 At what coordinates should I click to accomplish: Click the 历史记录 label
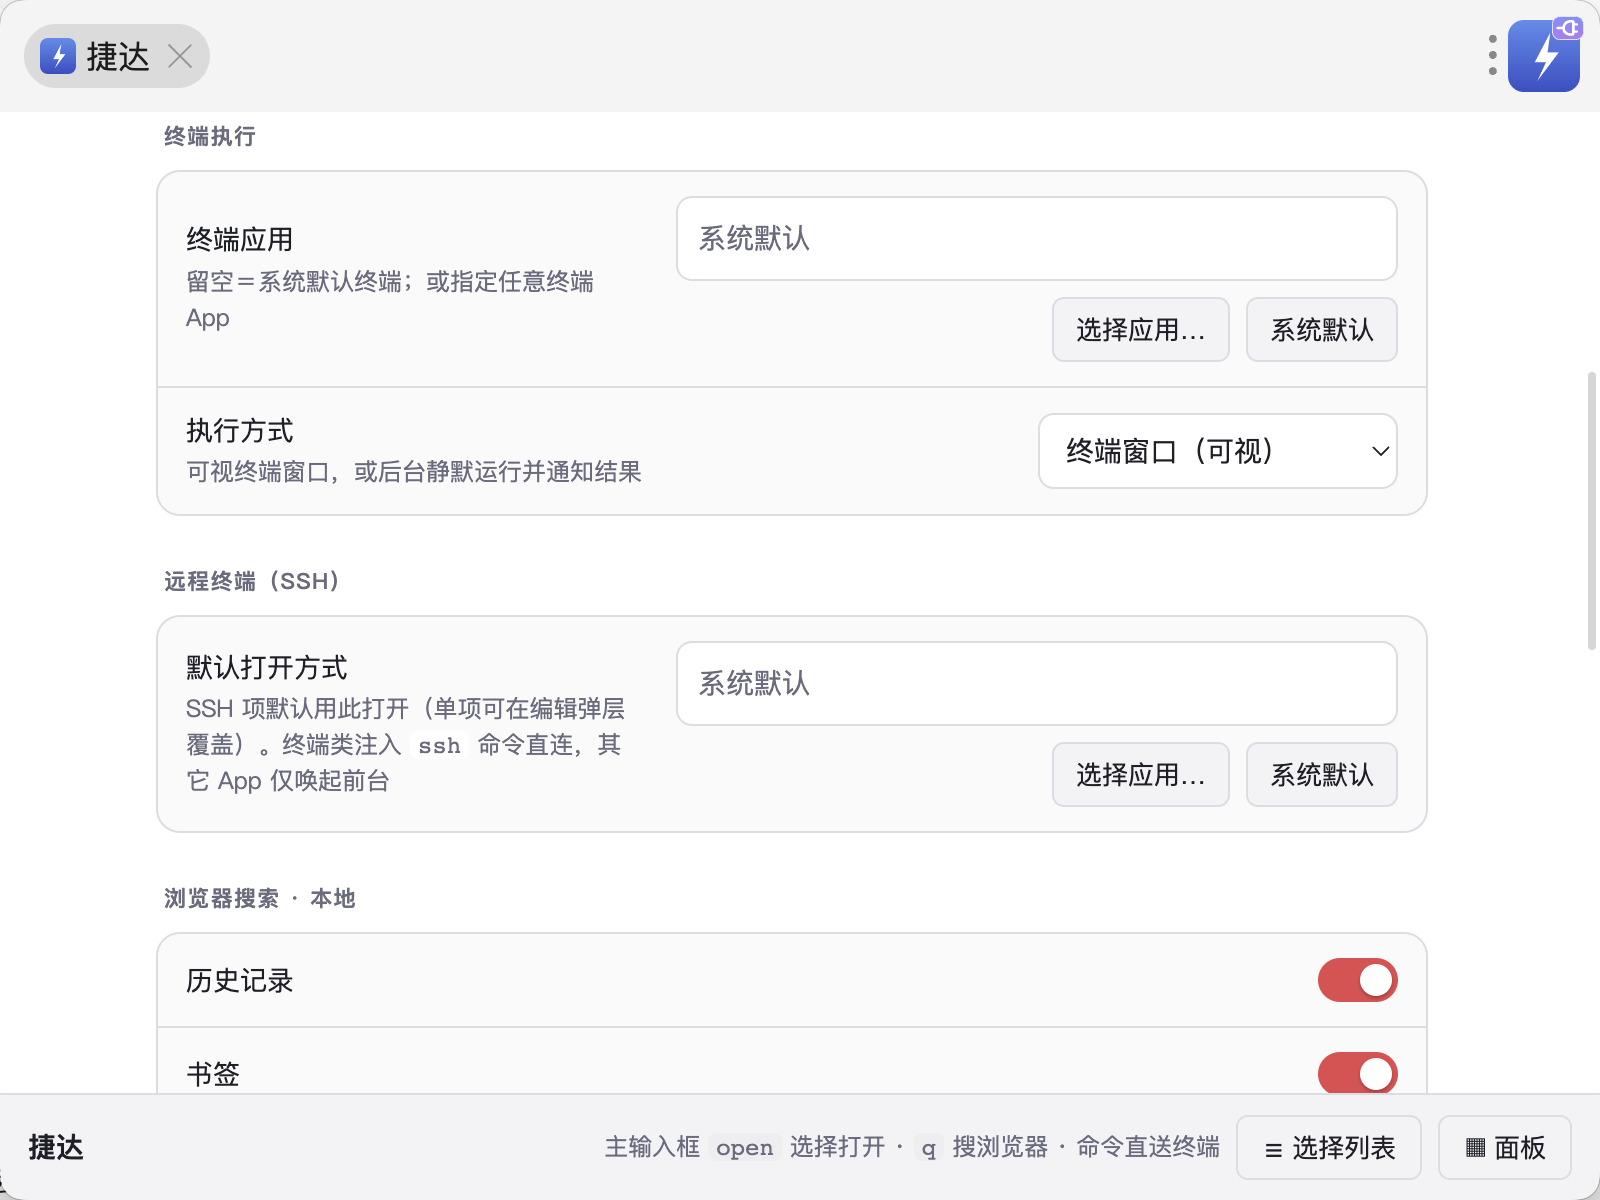tap(240, 981)
